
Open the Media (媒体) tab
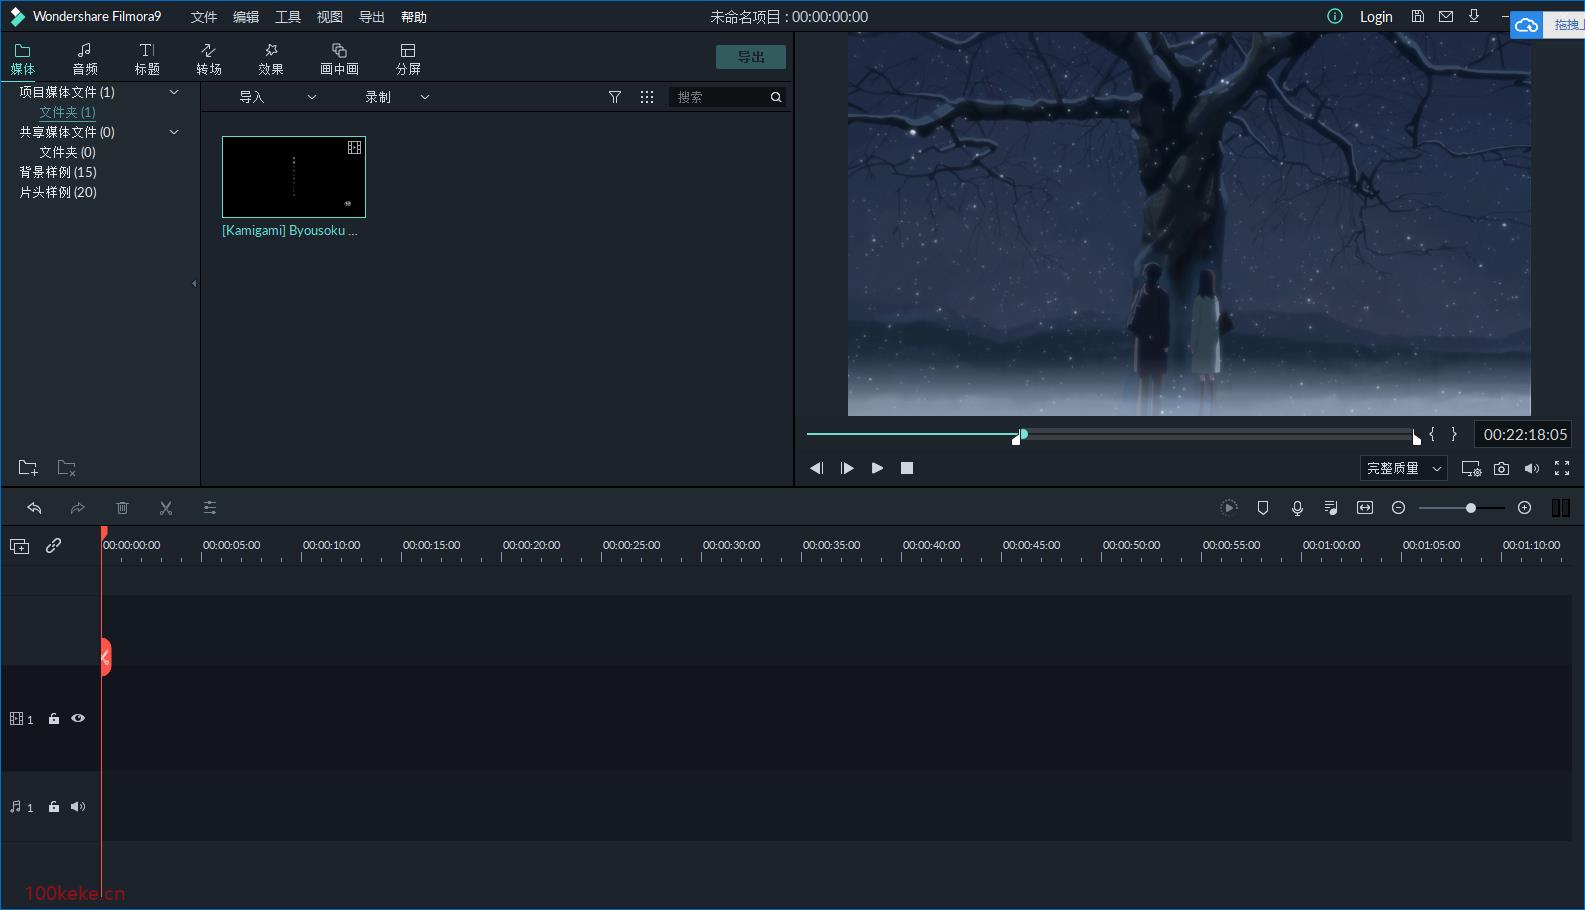(x=22, y=59)
